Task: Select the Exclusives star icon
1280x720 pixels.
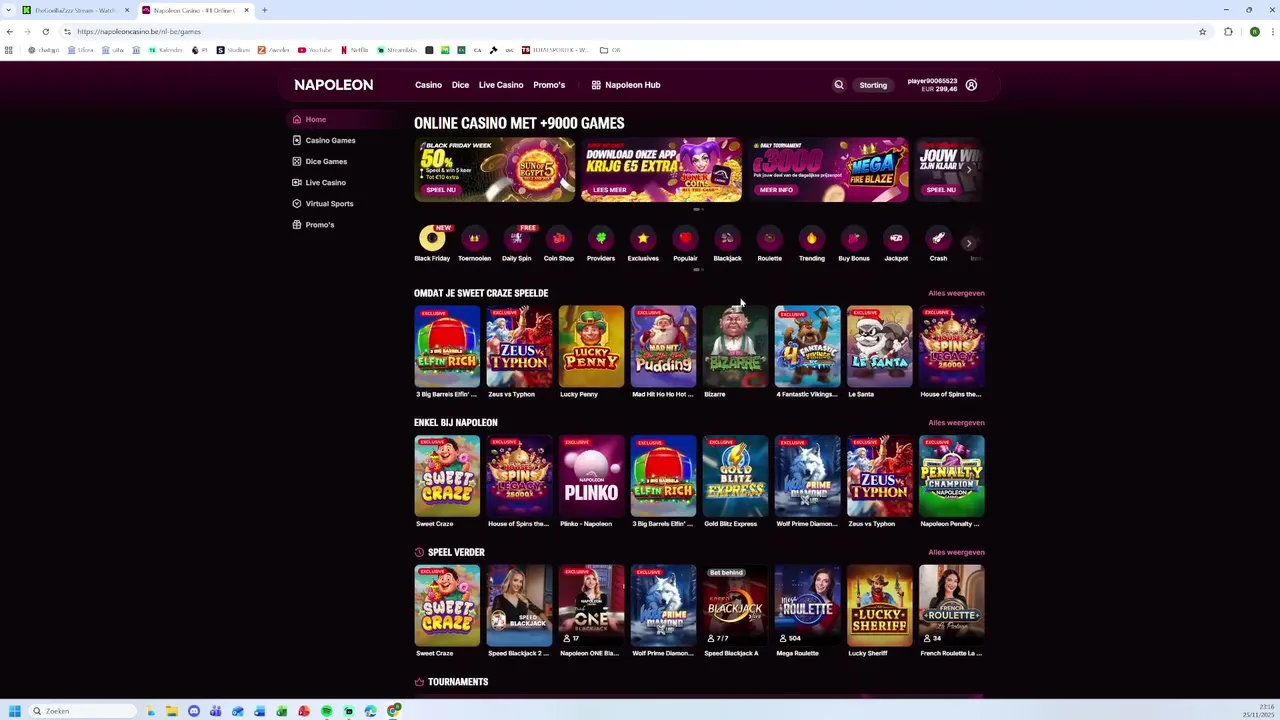Action: tap(643, 238)
